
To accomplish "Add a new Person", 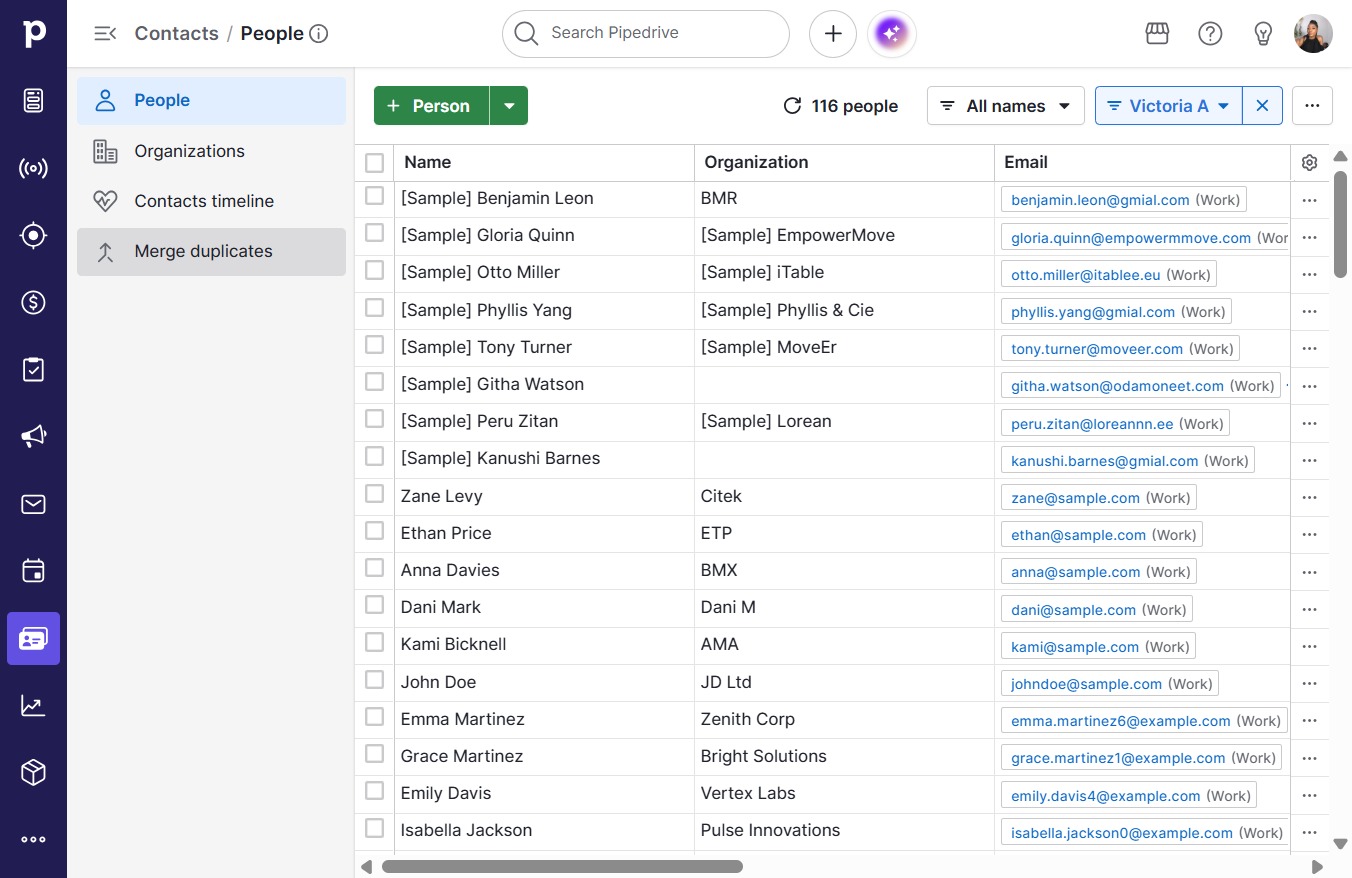I will click(x=431, y=106).
